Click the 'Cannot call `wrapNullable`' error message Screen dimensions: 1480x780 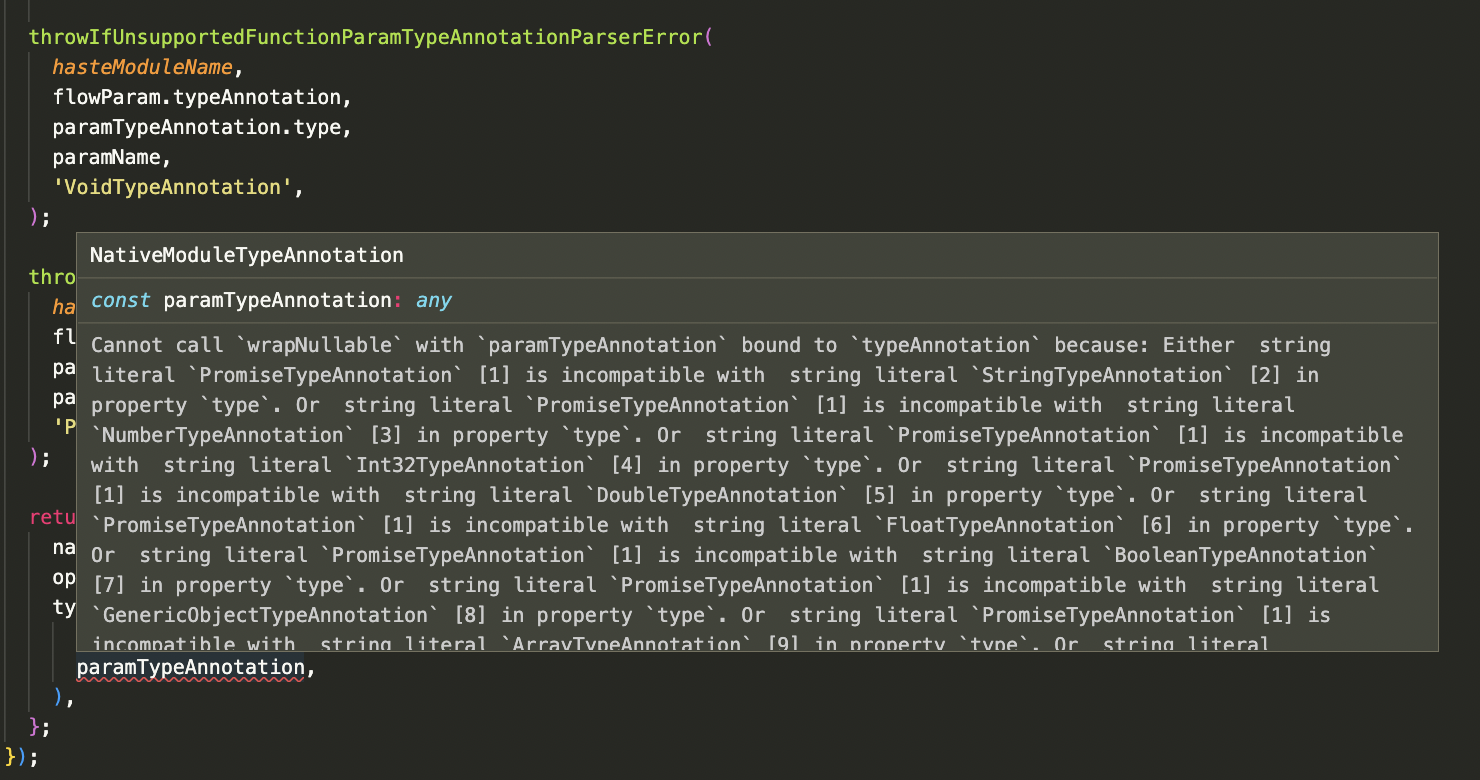pos(247,345)
